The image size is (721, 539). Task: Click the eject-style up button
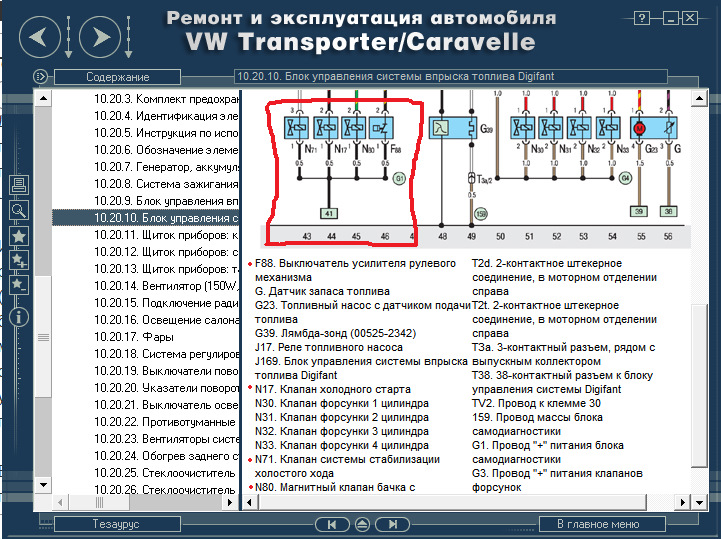(x=362, y=524)
